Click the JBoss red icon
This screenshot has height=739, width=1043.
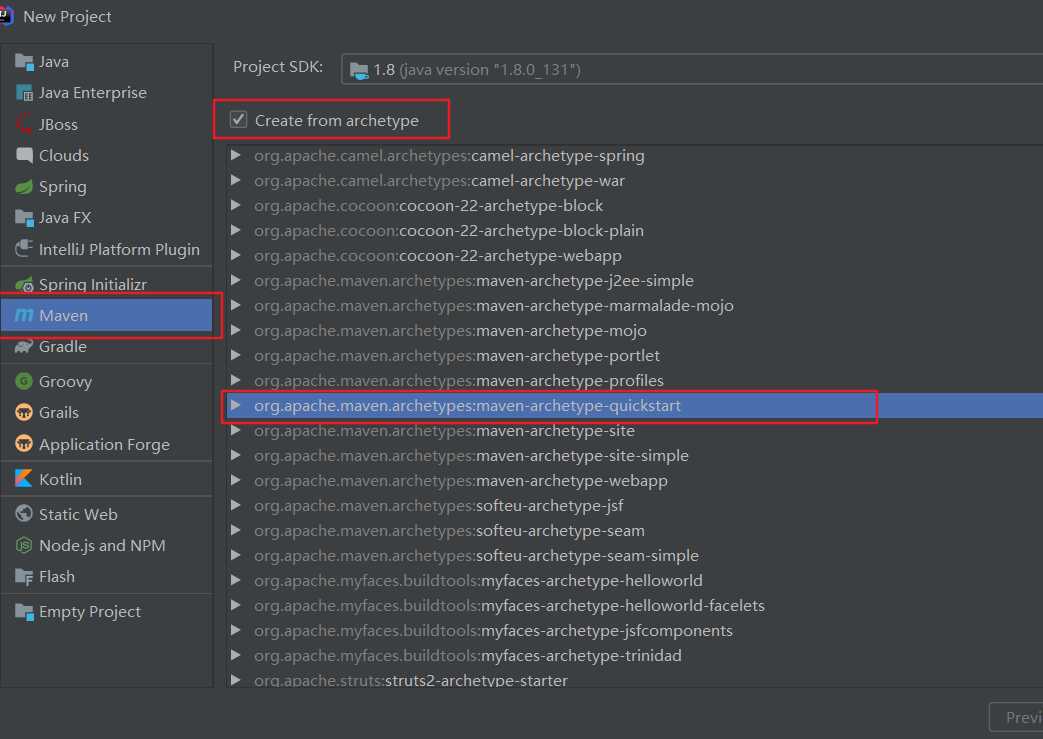24,124
